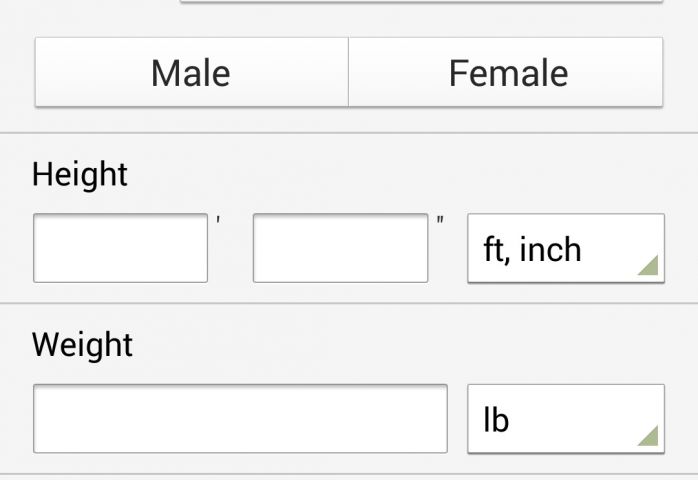698x480 pixels.
Task: Tap the "Female" text label
Action: coord(508,72)
